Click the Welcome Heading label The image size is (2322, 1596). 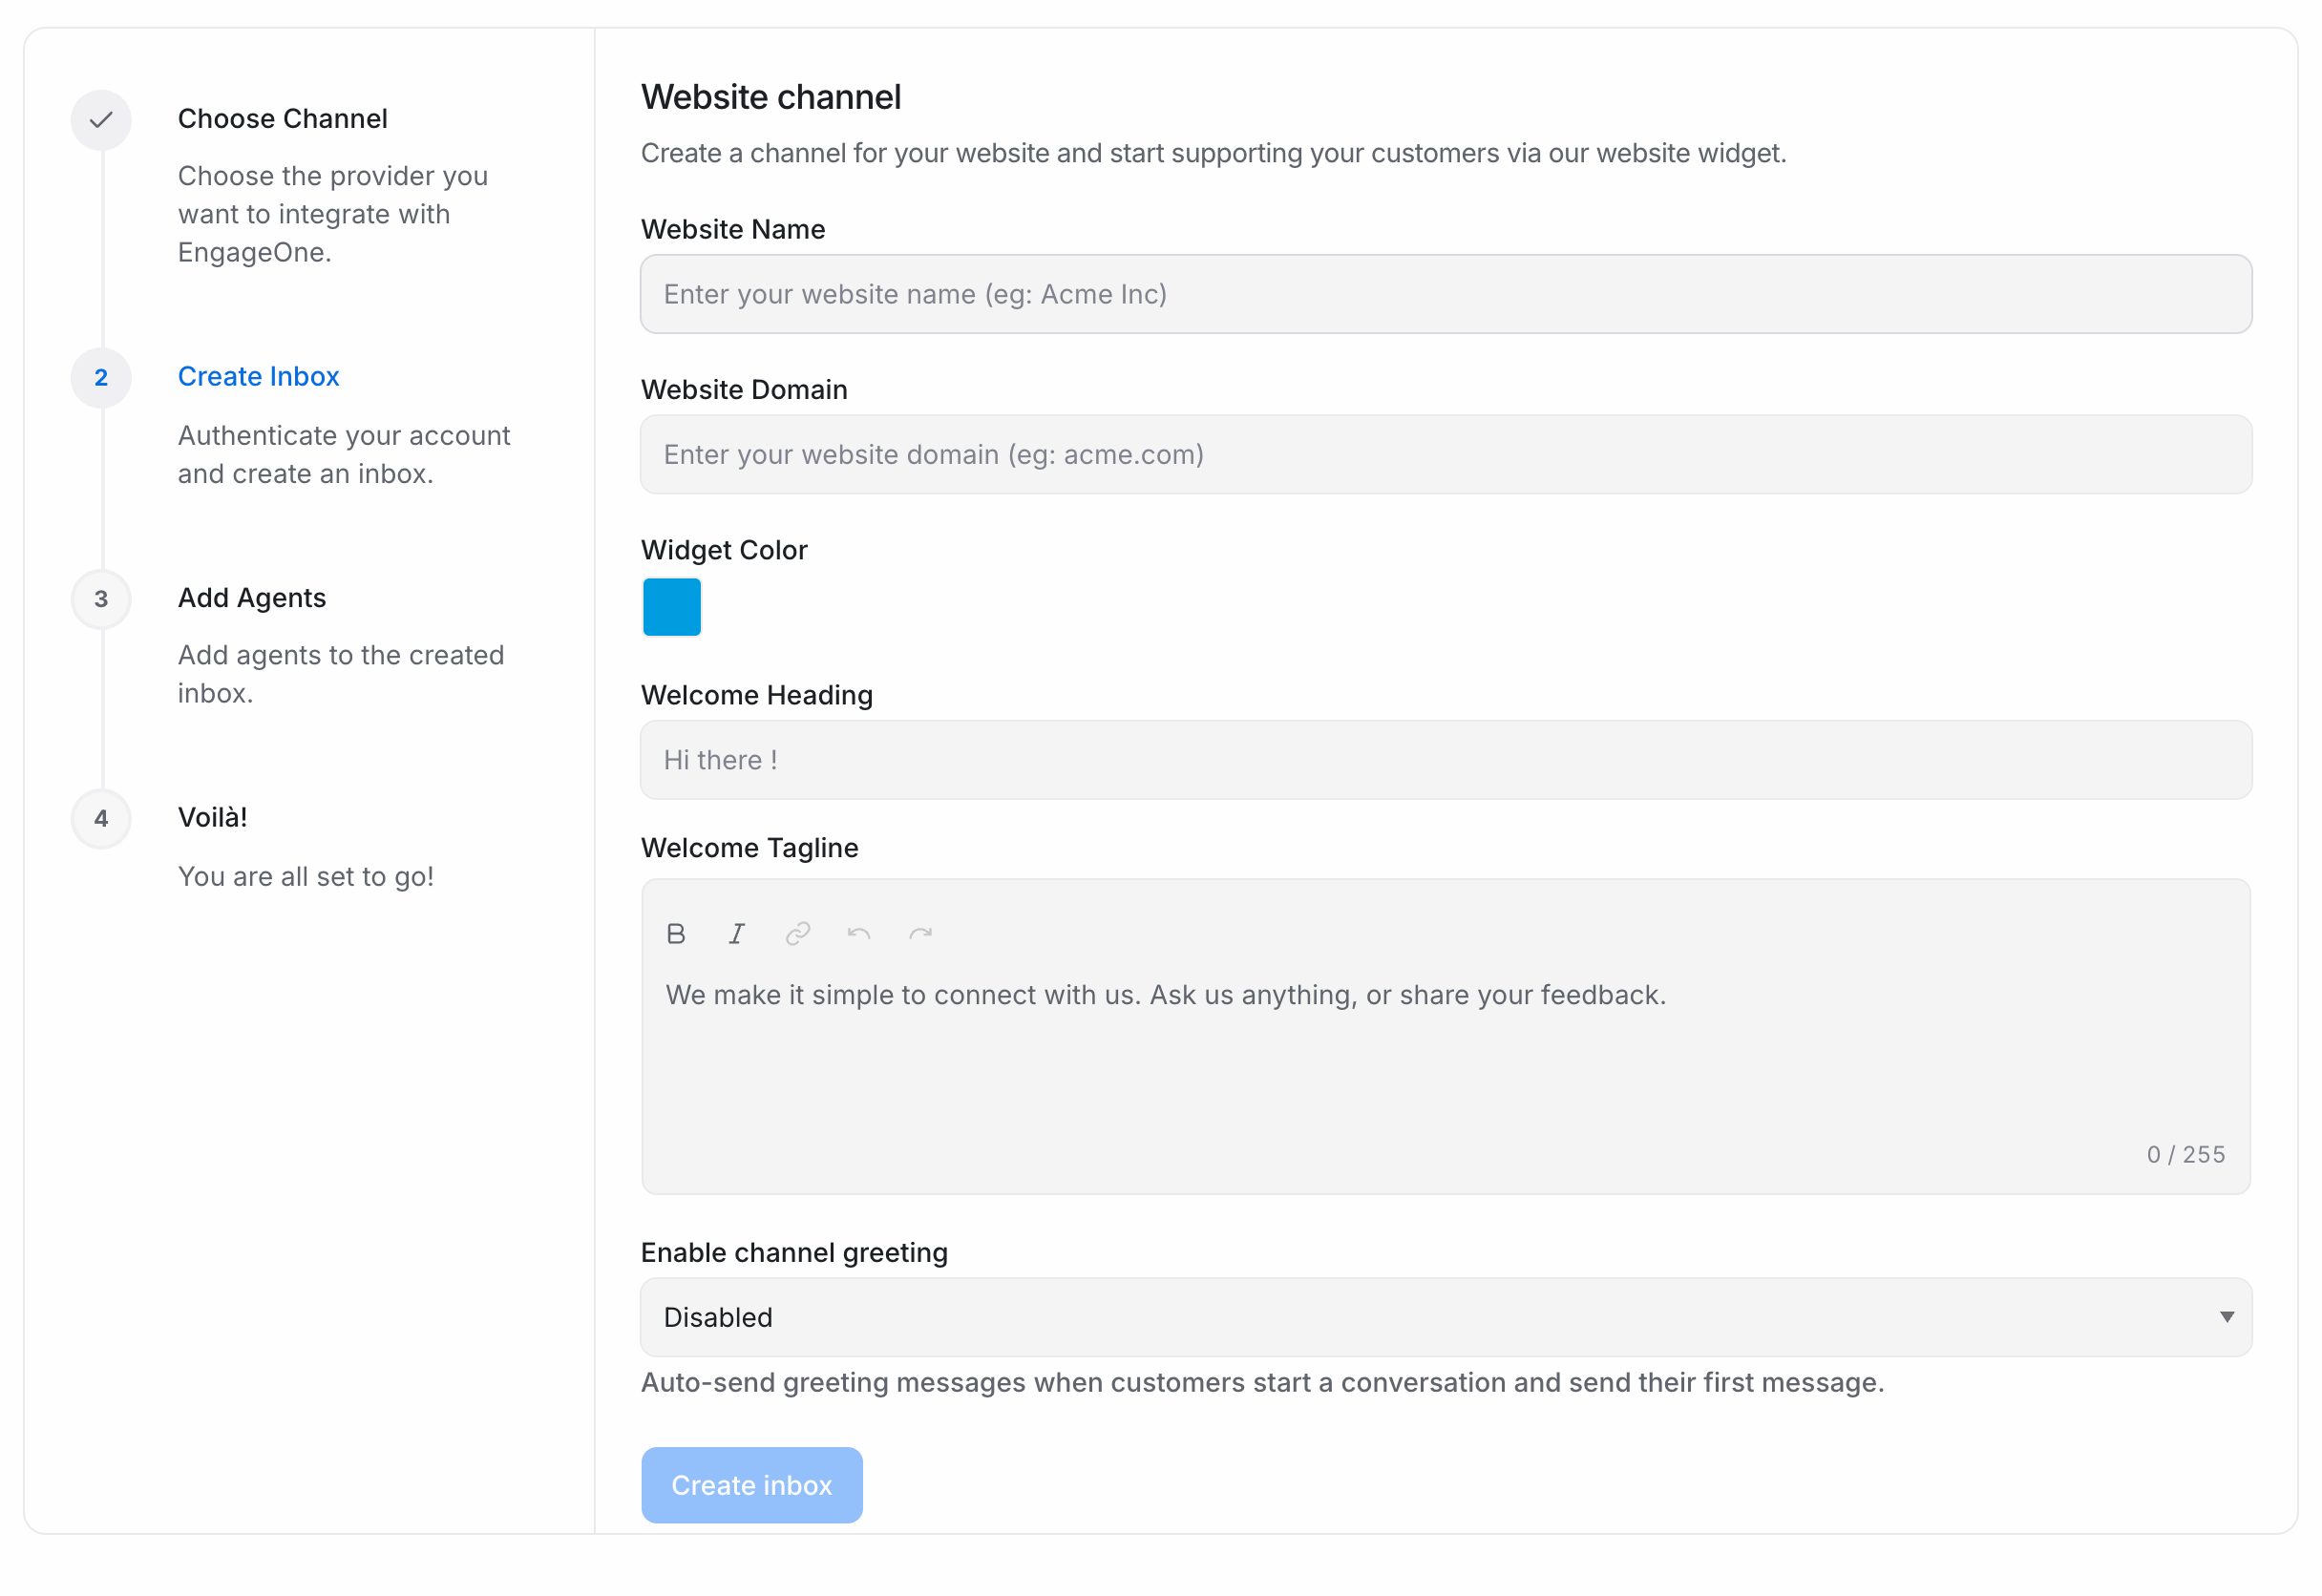click(x=757, y=695)
